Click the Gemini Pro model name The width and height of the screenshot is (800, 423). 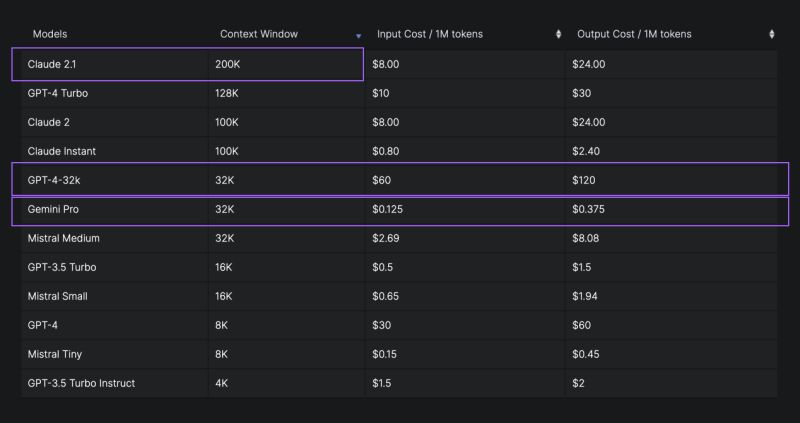(x=54, y=210)
